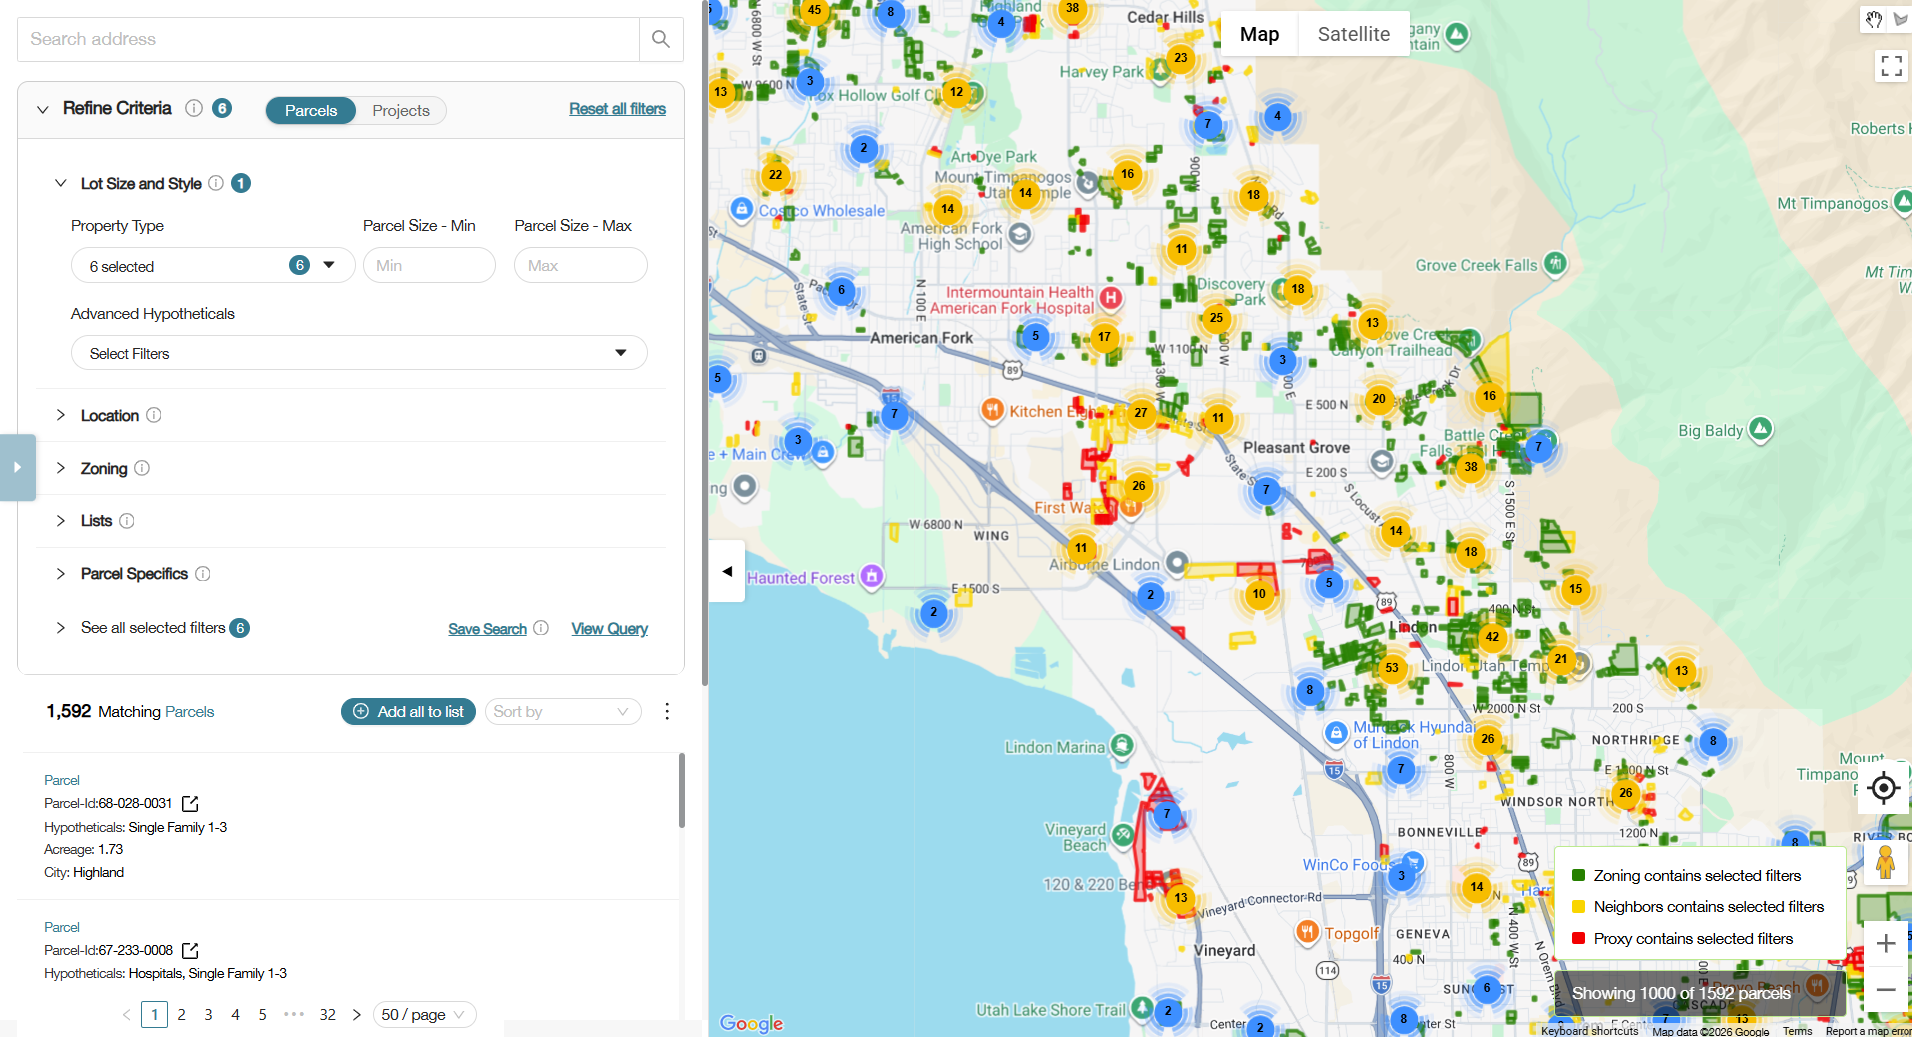Show the Lot Size and Style info icon

point(216,183)
